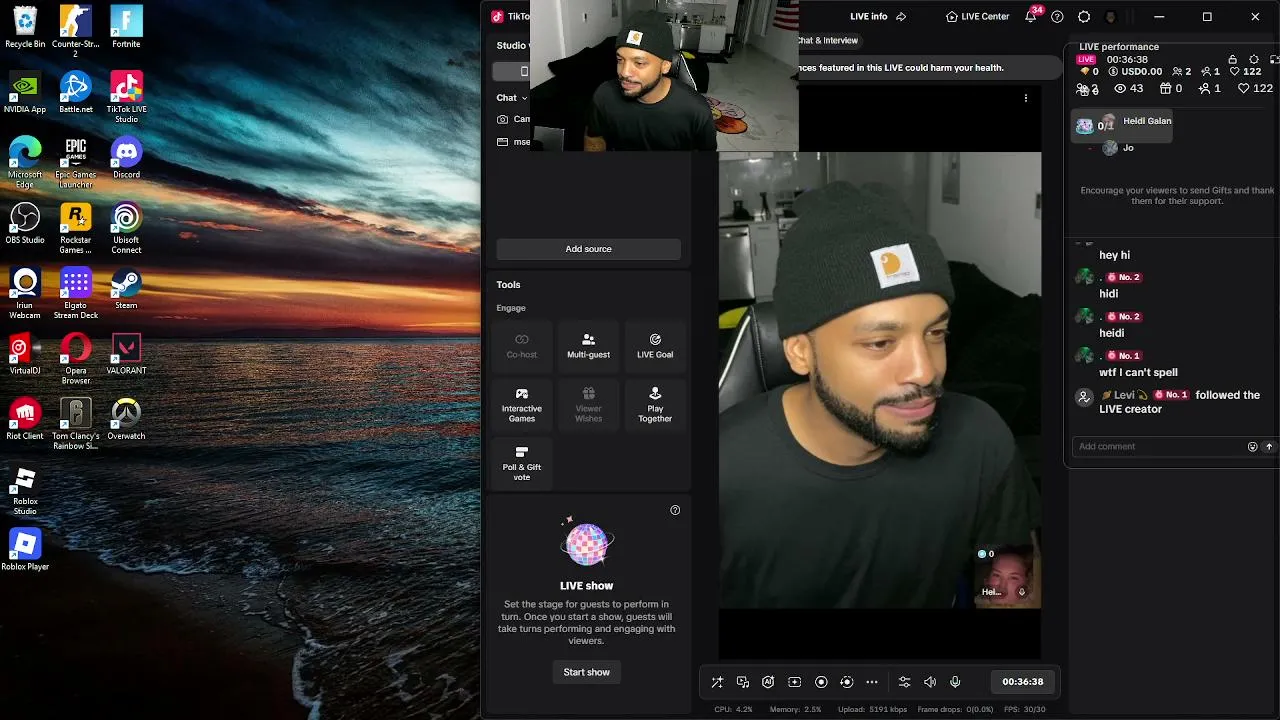Open notifications bell with 34 badge
This screenshot has width=1280, height=720.
[x=1032, y=16]
